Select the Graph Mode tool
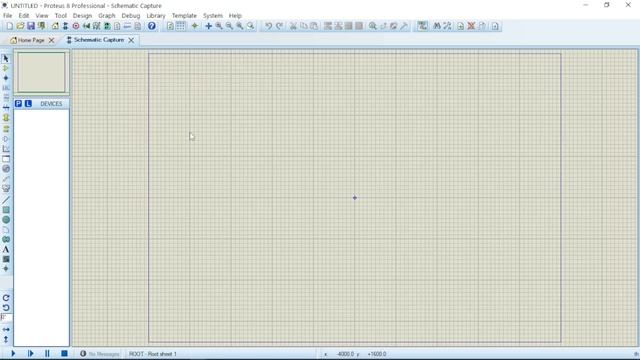The image size is (640, 360). pos(6,149)
